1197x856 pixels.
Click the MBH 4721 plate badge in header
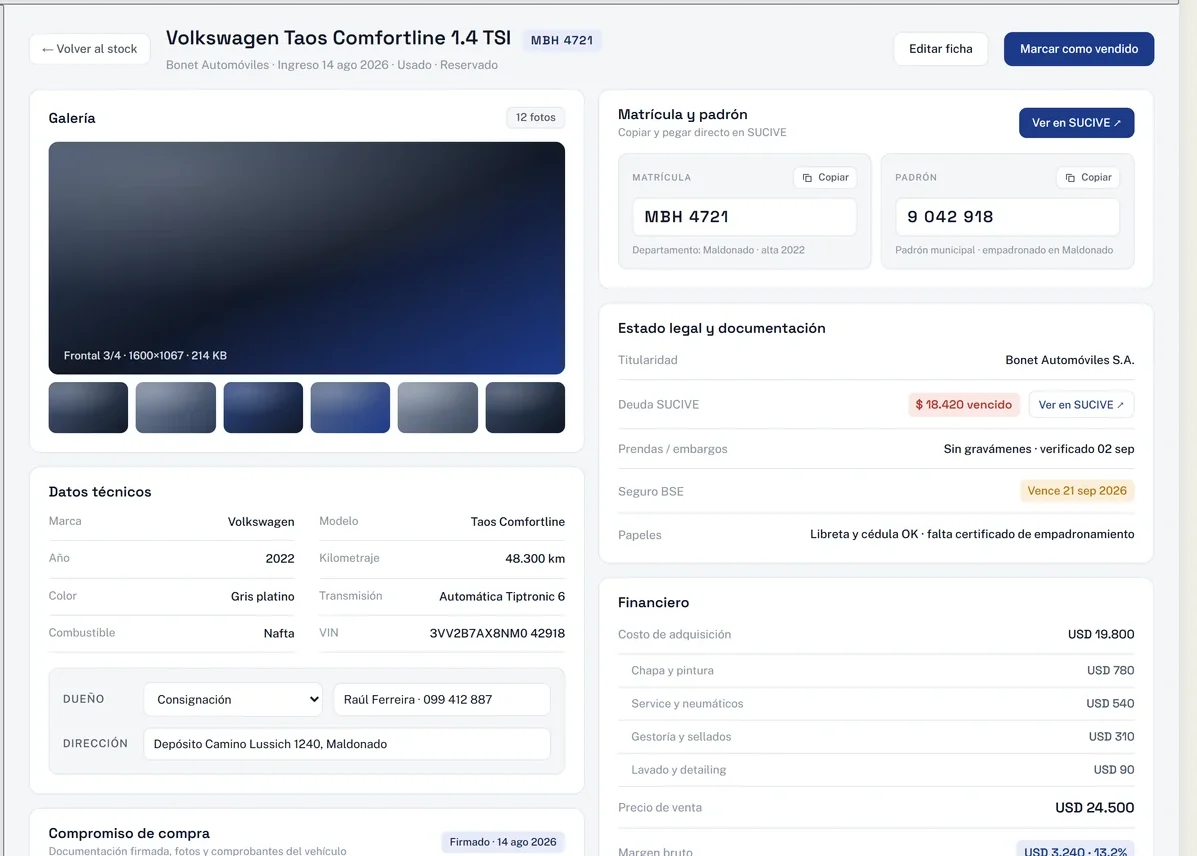click(562, 40)
